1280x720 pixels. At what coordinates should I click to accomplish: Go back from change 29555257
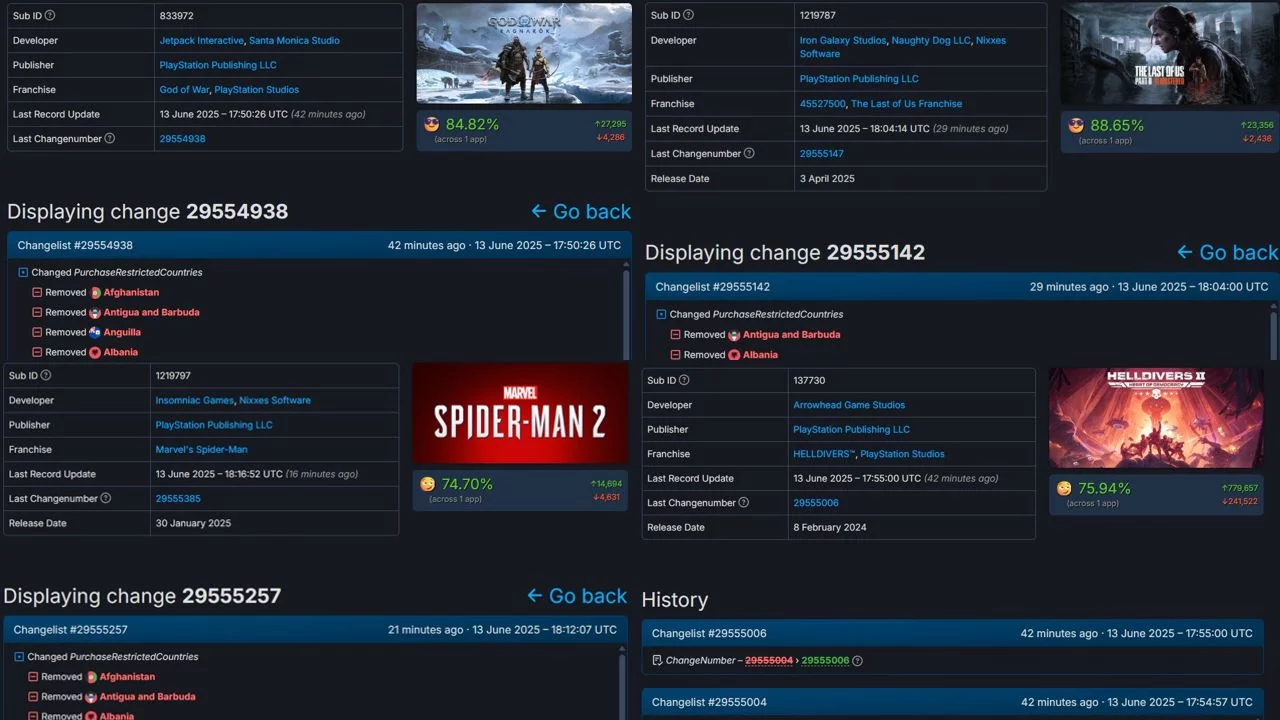pos(577,596)
